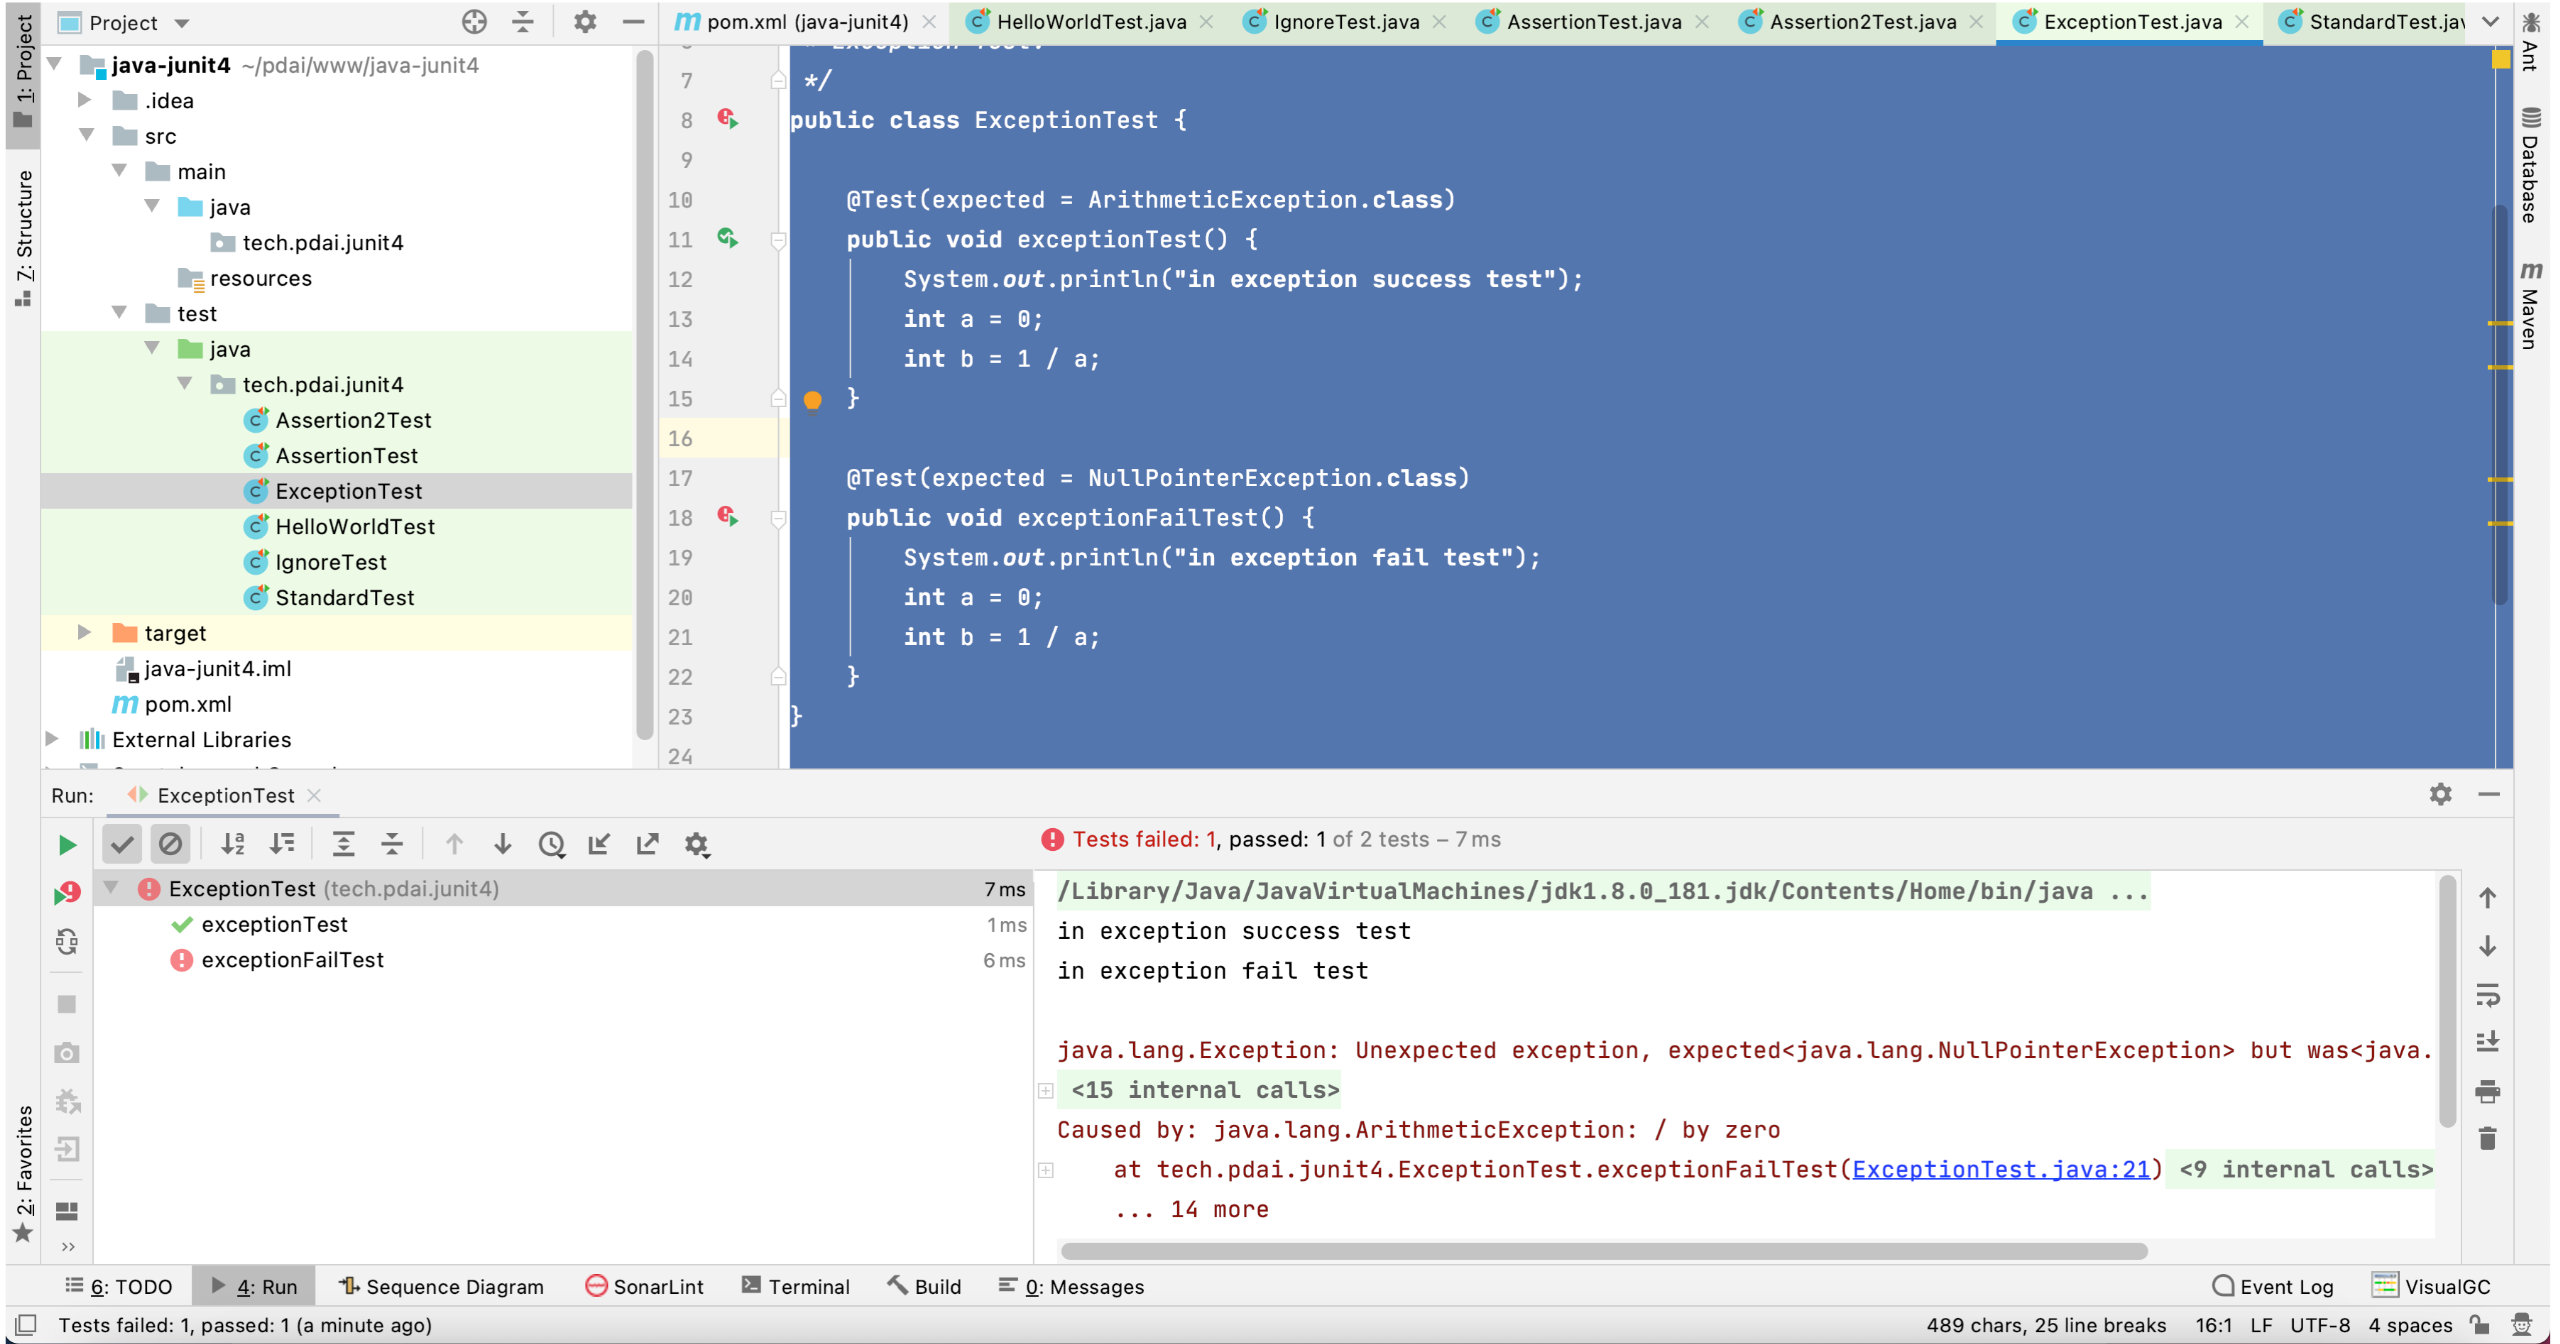The height and width of the screenshot is (1344, 2560).
Task: Open the Database side panel
Action: click(x=2530, y=166)
